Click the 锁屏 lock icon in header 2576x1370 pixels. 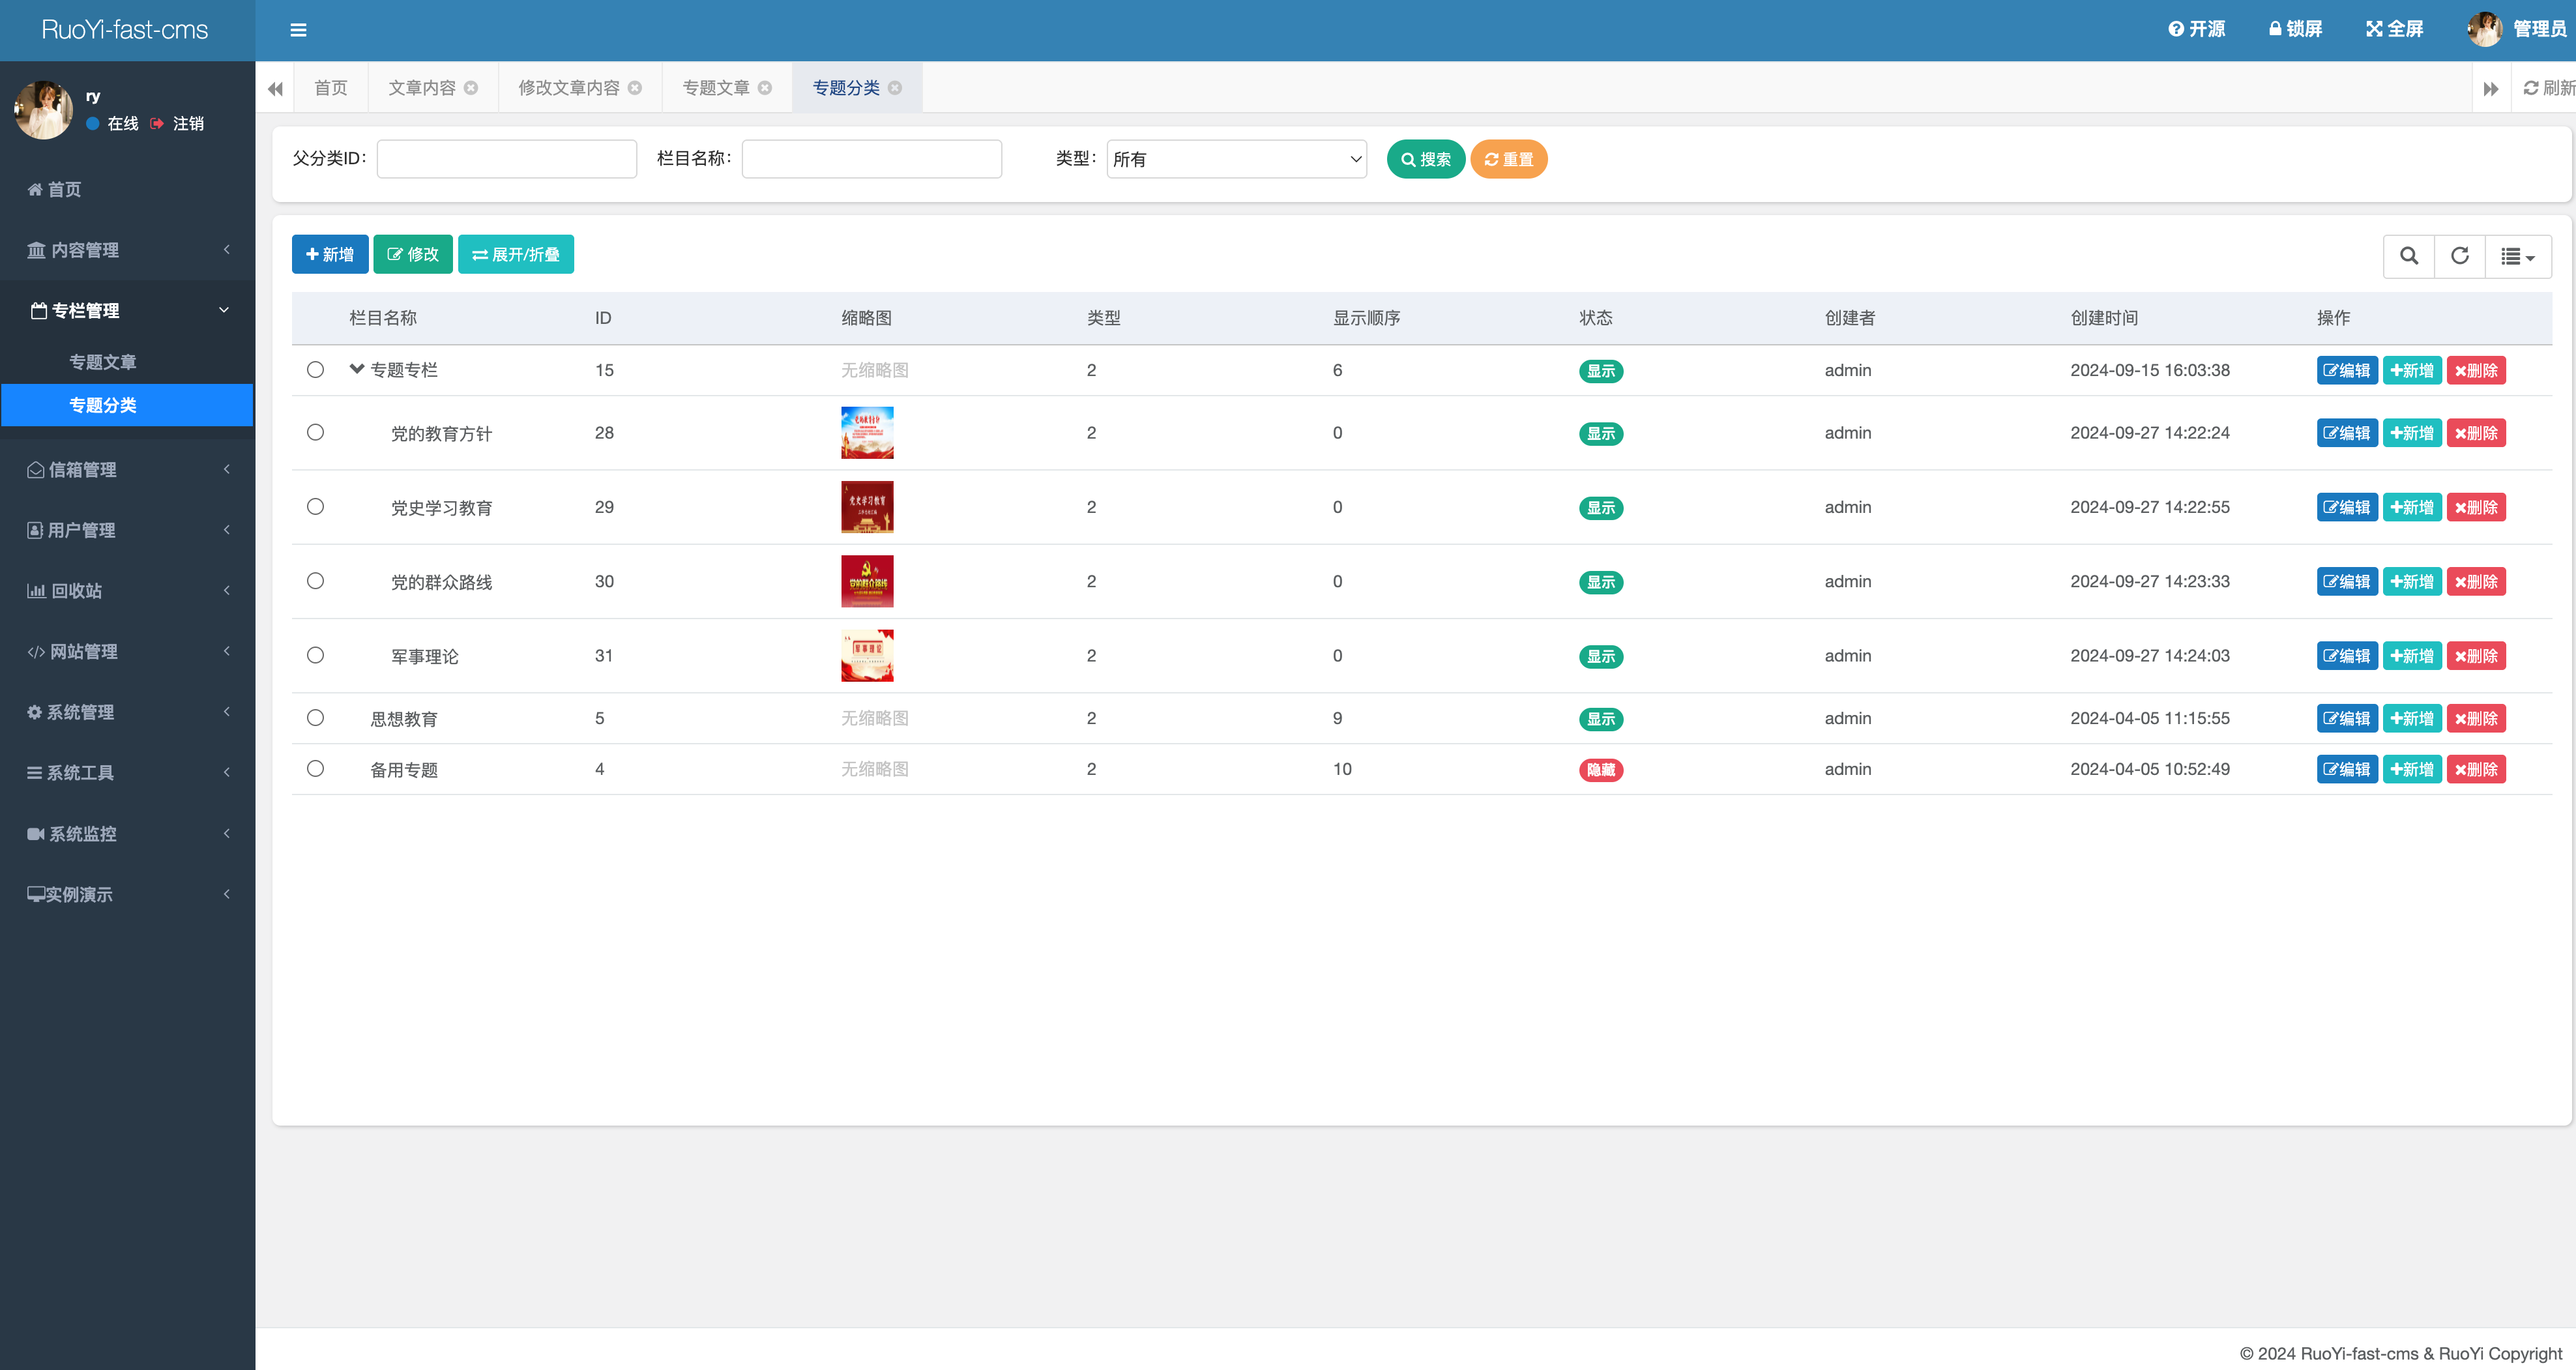pyautogui.click(x=2275, y=29)
